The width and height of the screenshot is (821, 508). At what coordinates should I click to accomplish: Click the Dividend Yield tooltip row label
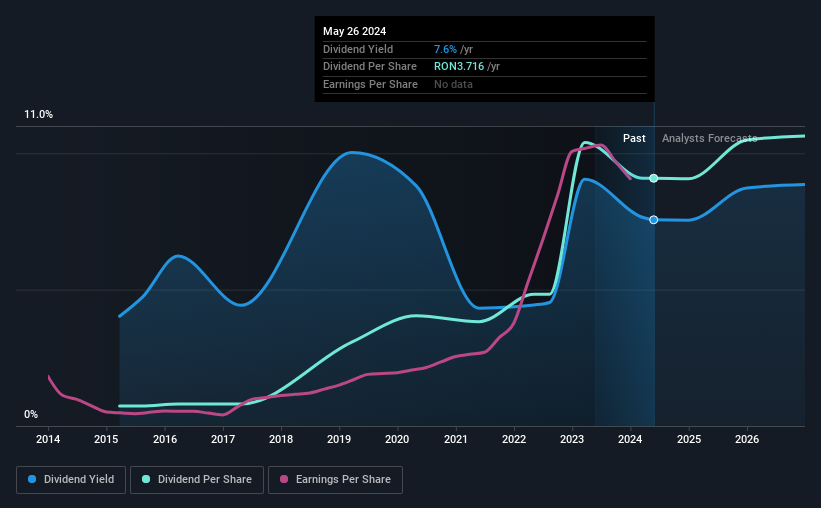[358, 49]
